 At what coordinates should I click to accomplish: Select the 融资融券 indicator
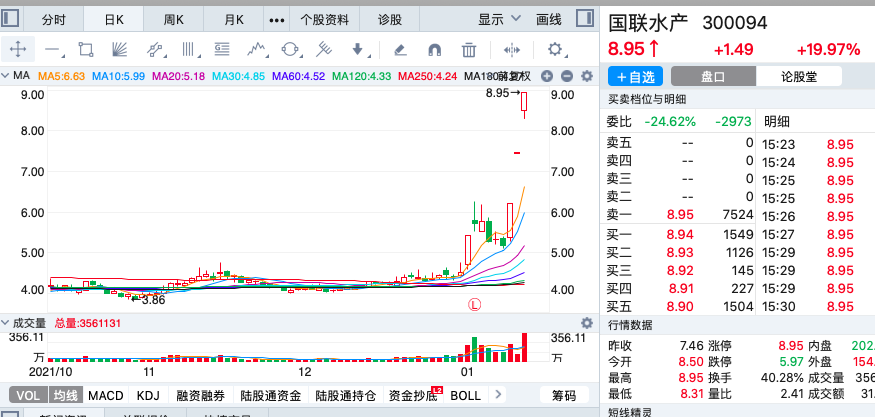tap(200, 396)
